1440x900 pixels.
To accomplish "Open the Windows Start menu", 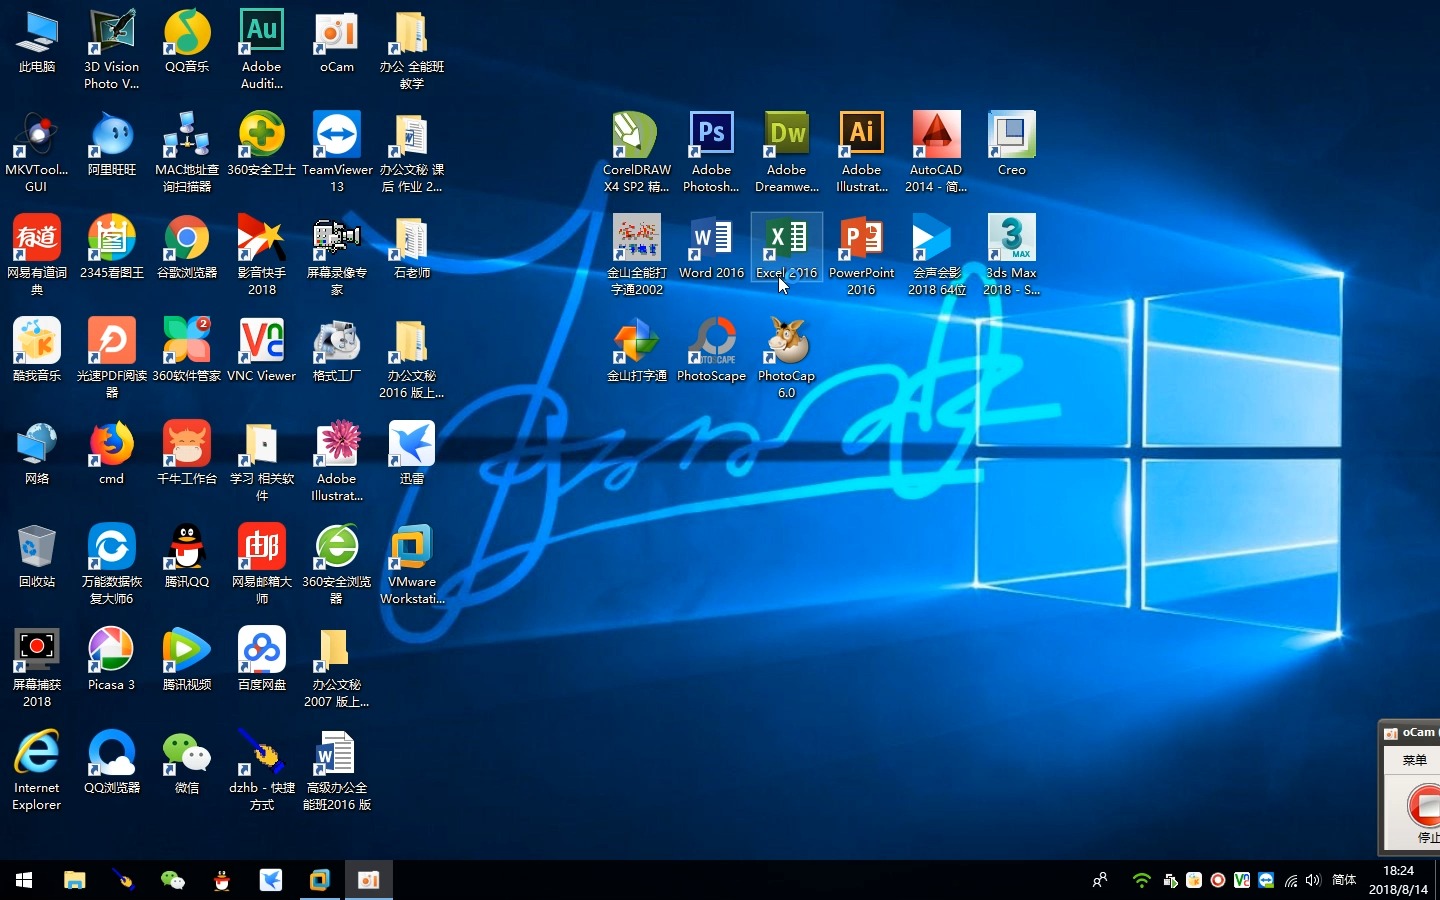I will pos(24,880).
